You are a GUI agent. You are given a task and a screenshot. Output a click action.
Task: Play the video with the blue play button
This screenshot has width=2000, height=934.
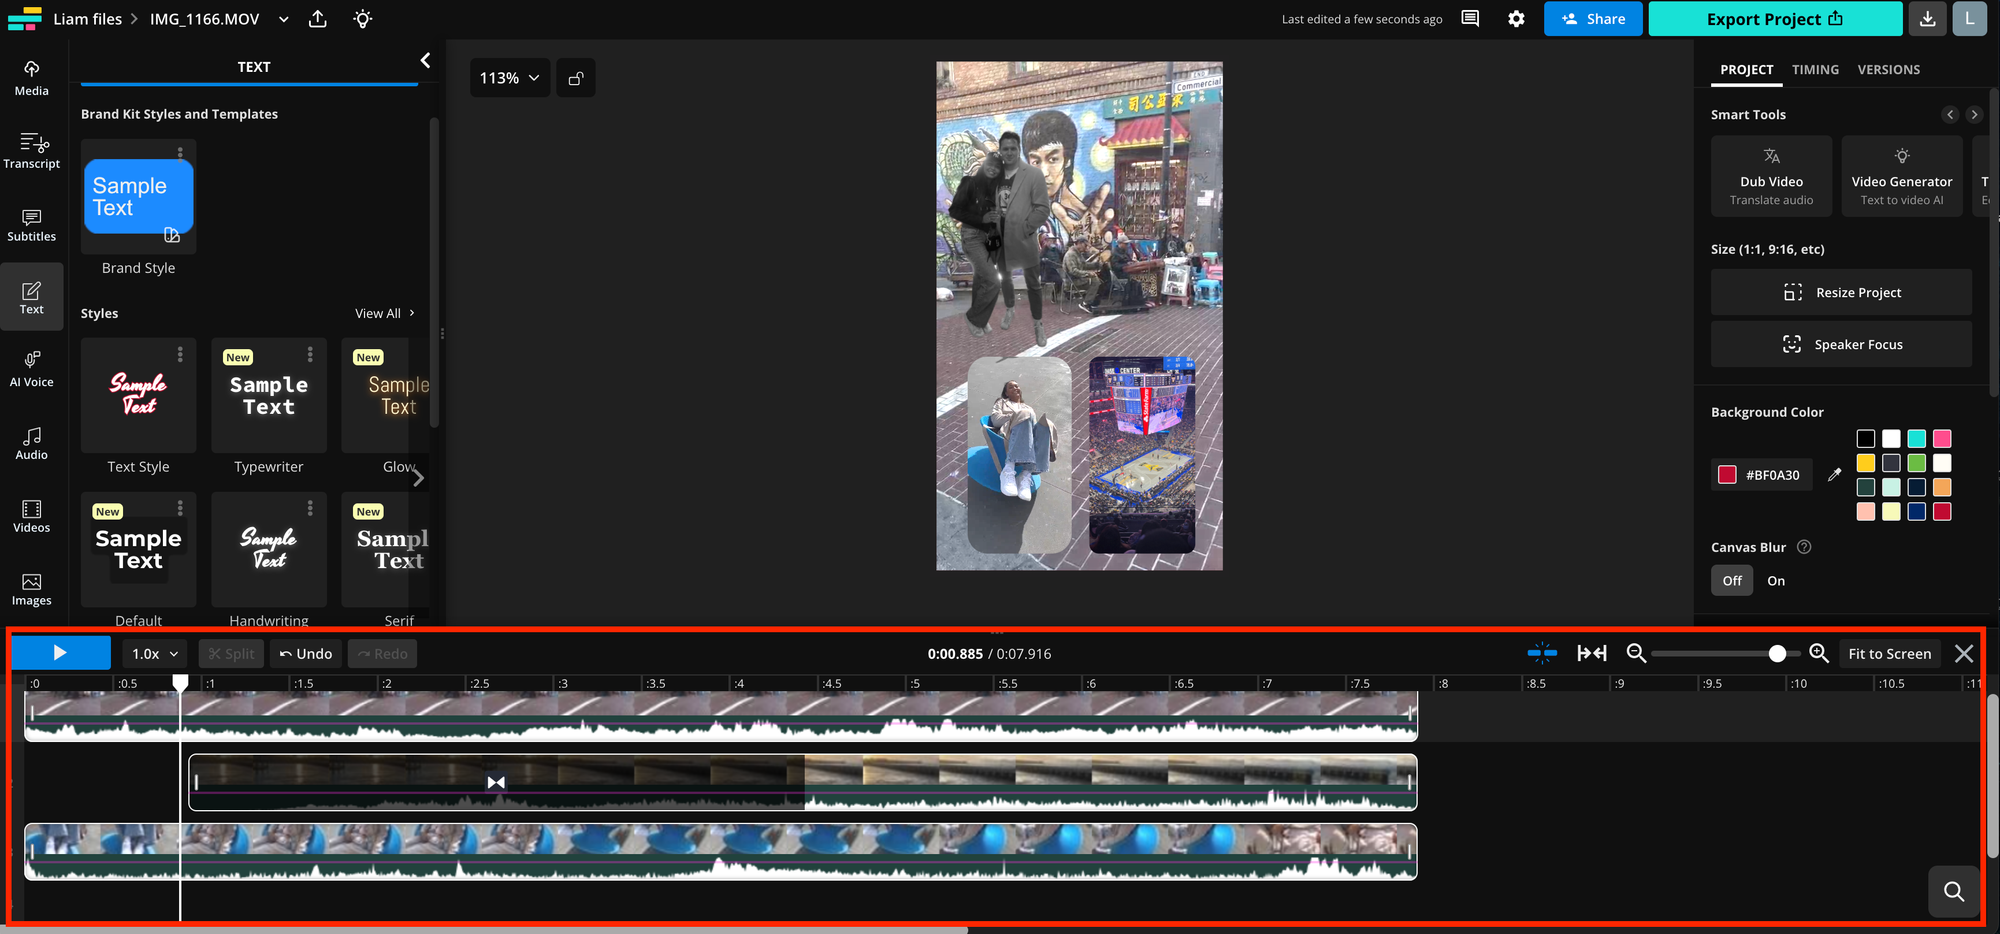click(61, 653)
